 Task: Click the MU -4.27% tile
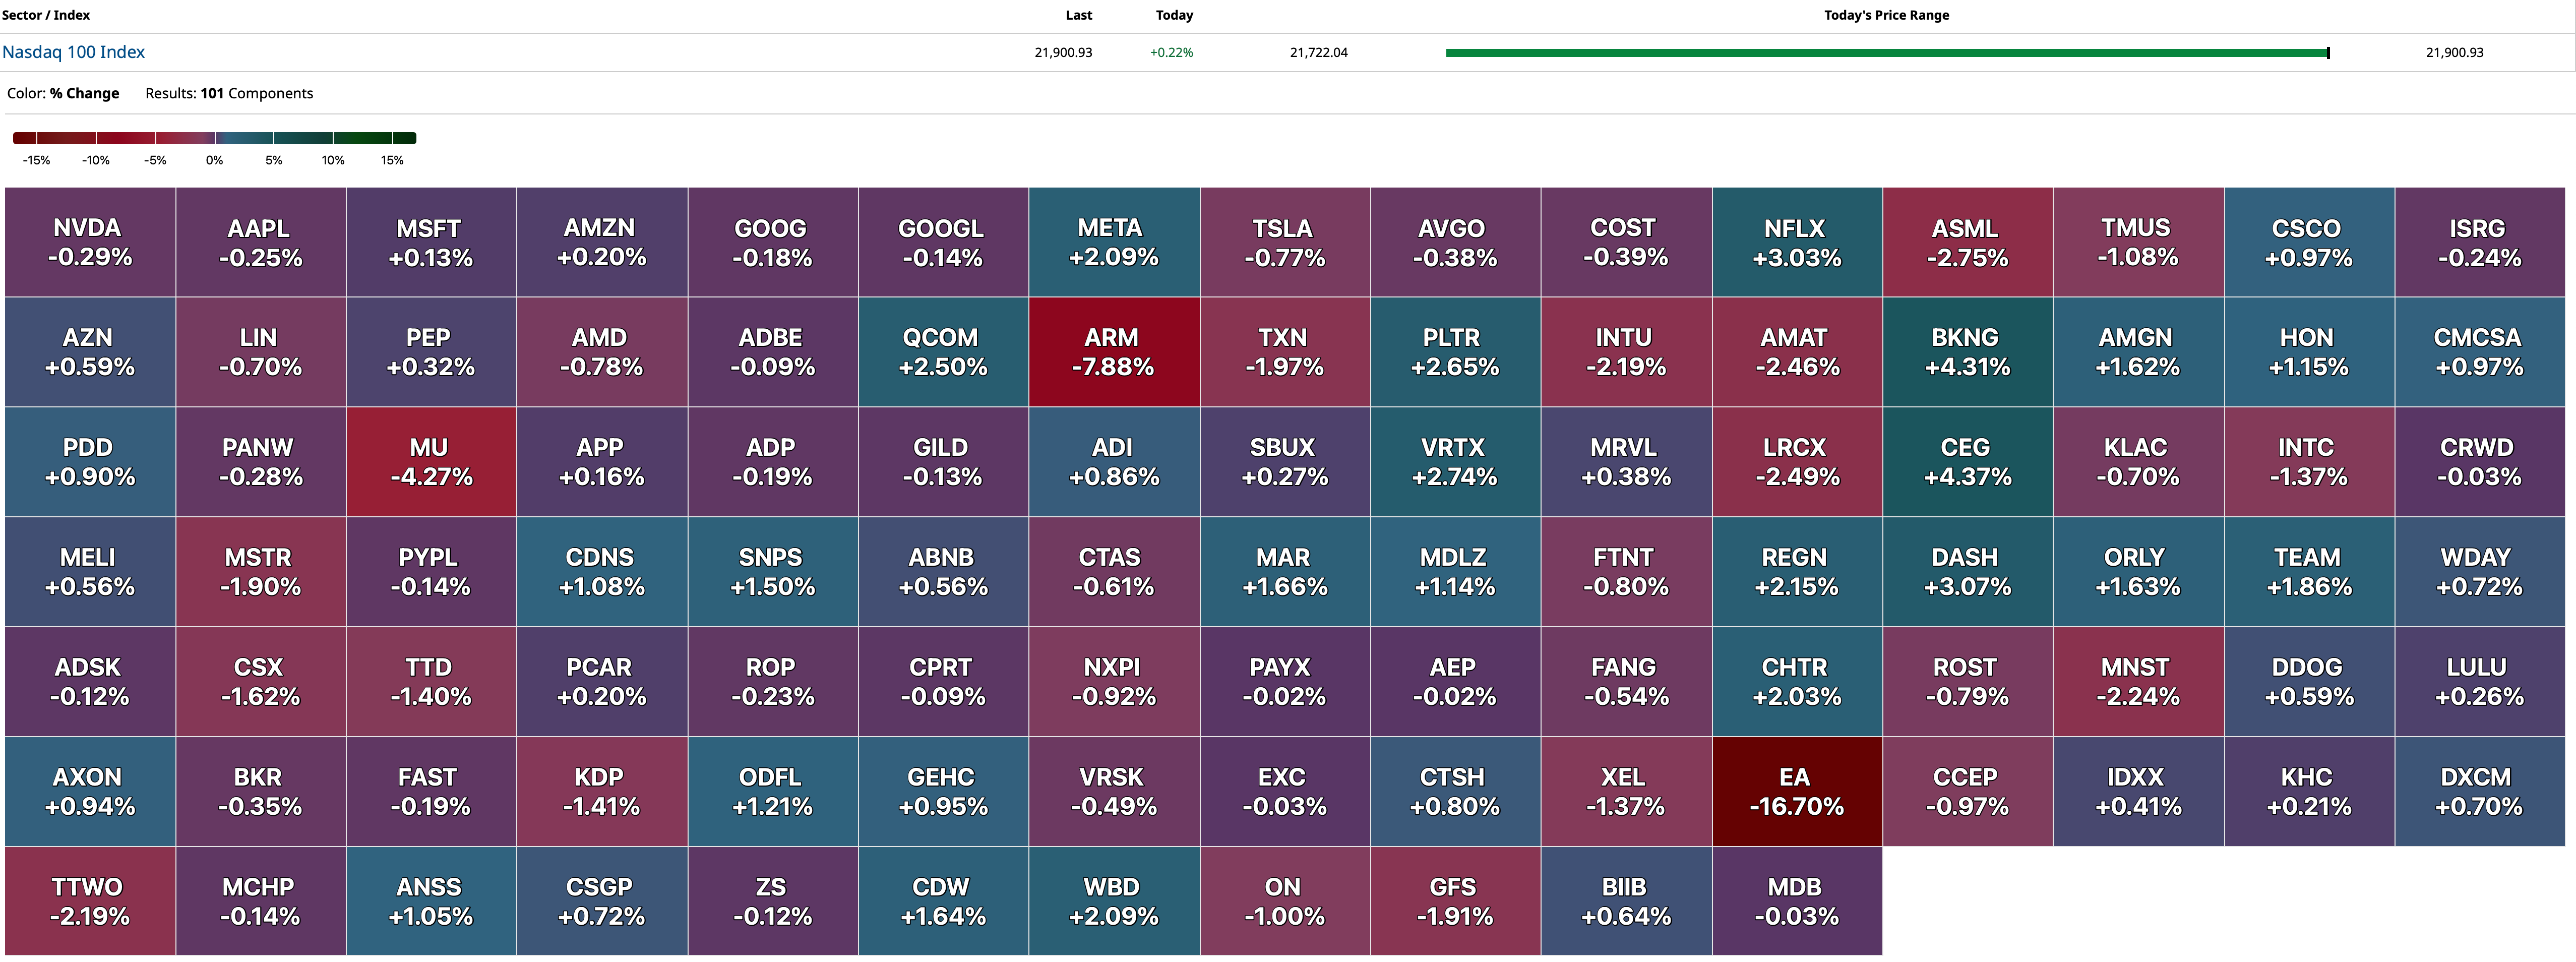tap(431, 462)
